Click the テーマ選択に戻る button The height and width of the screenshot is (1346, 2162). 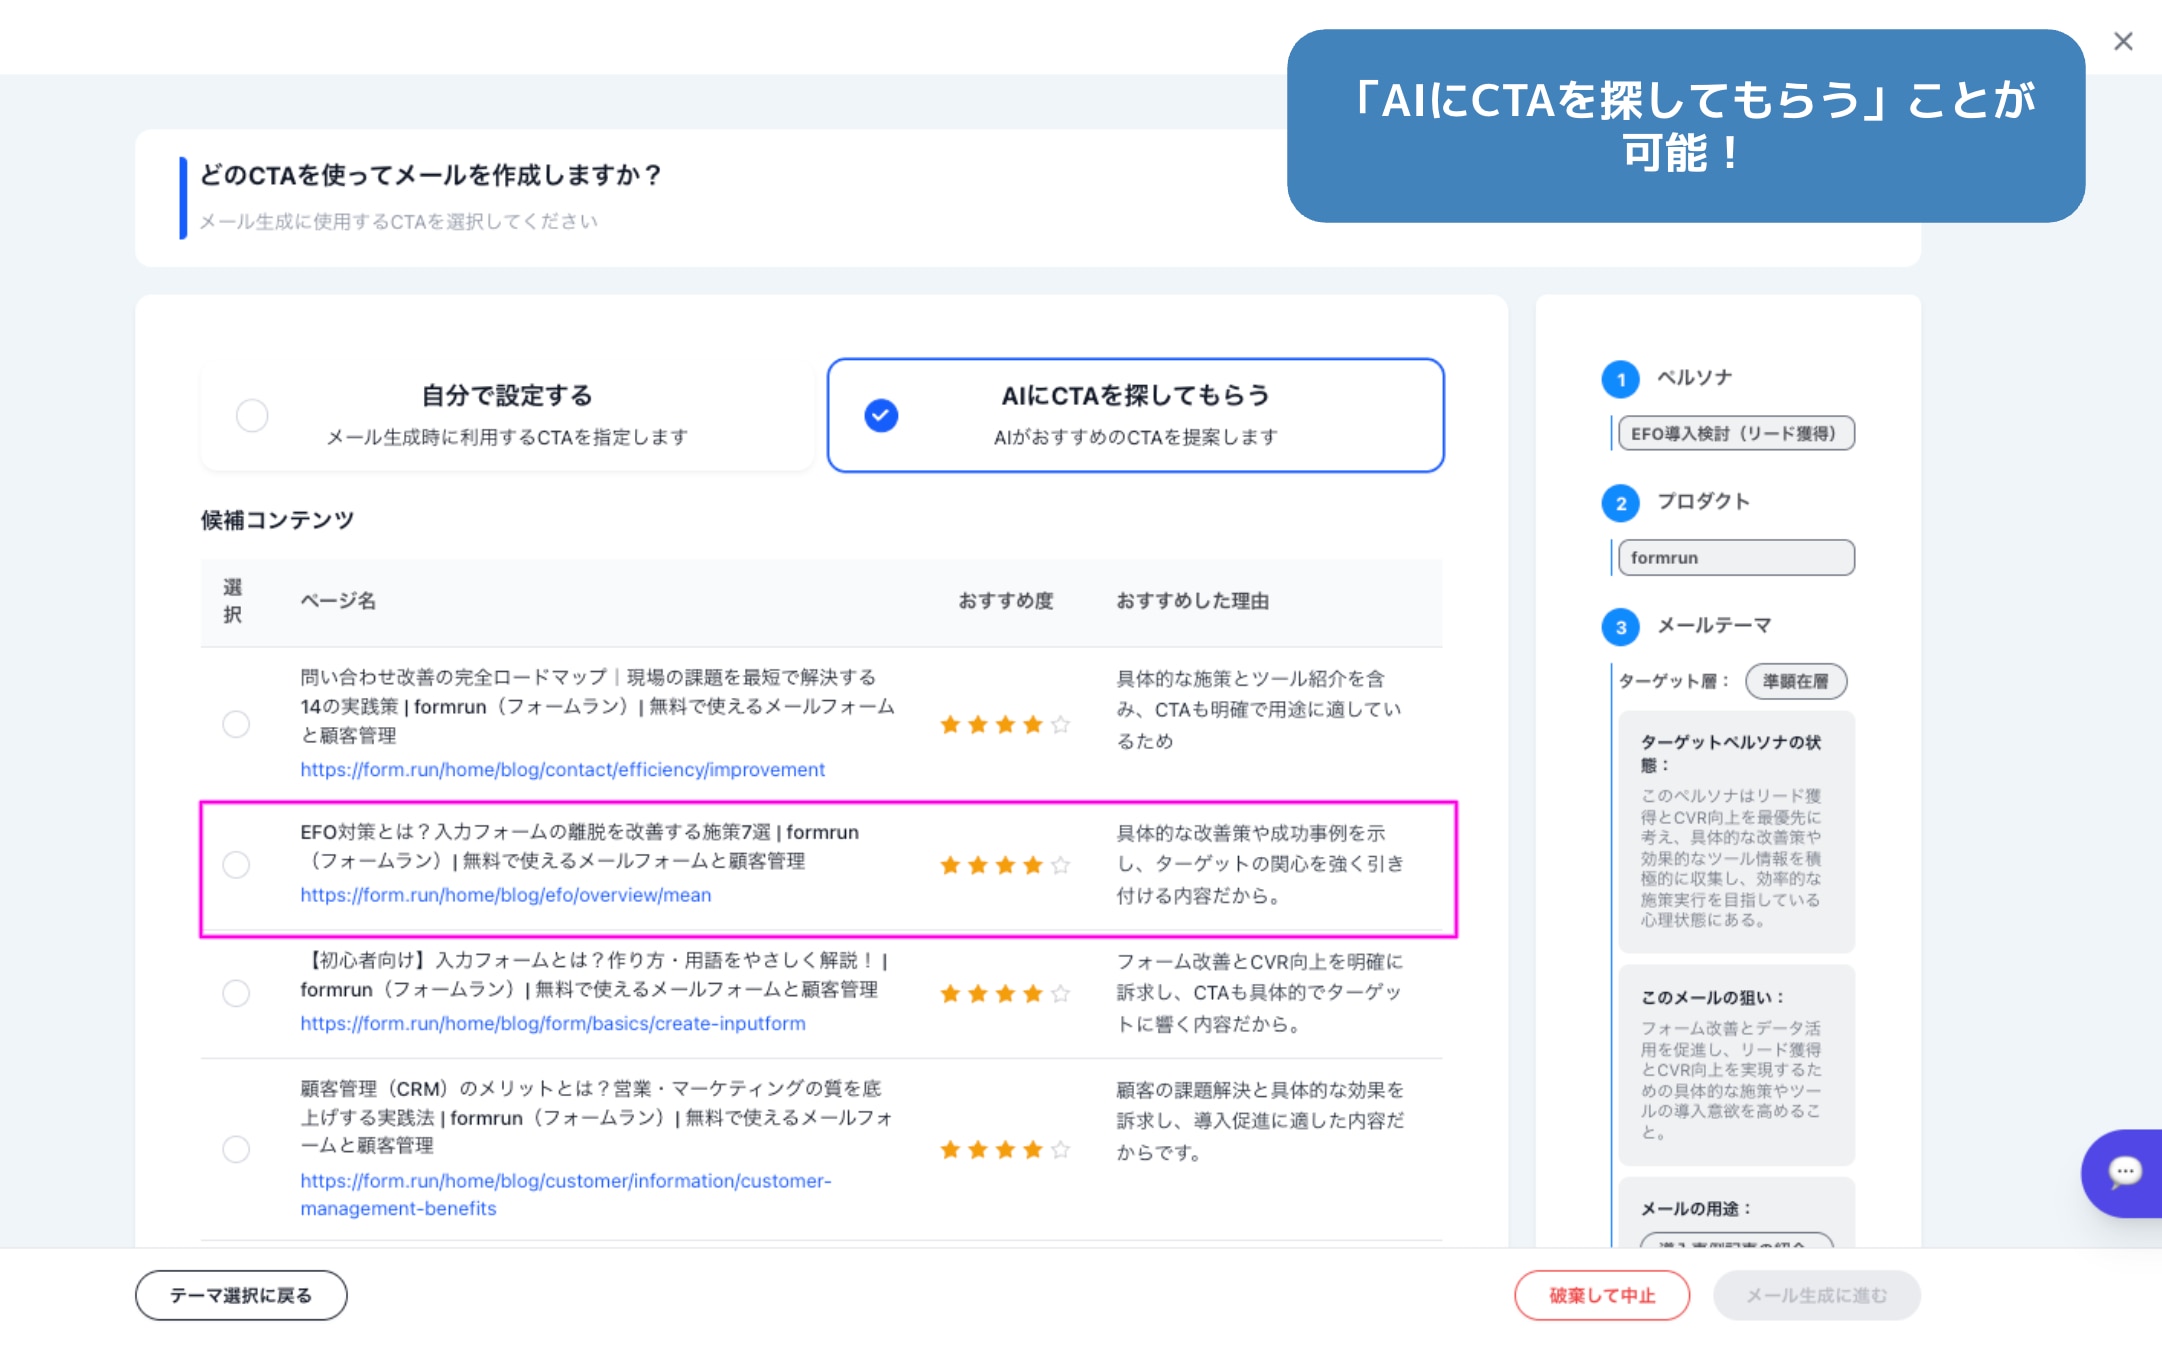241,1296
